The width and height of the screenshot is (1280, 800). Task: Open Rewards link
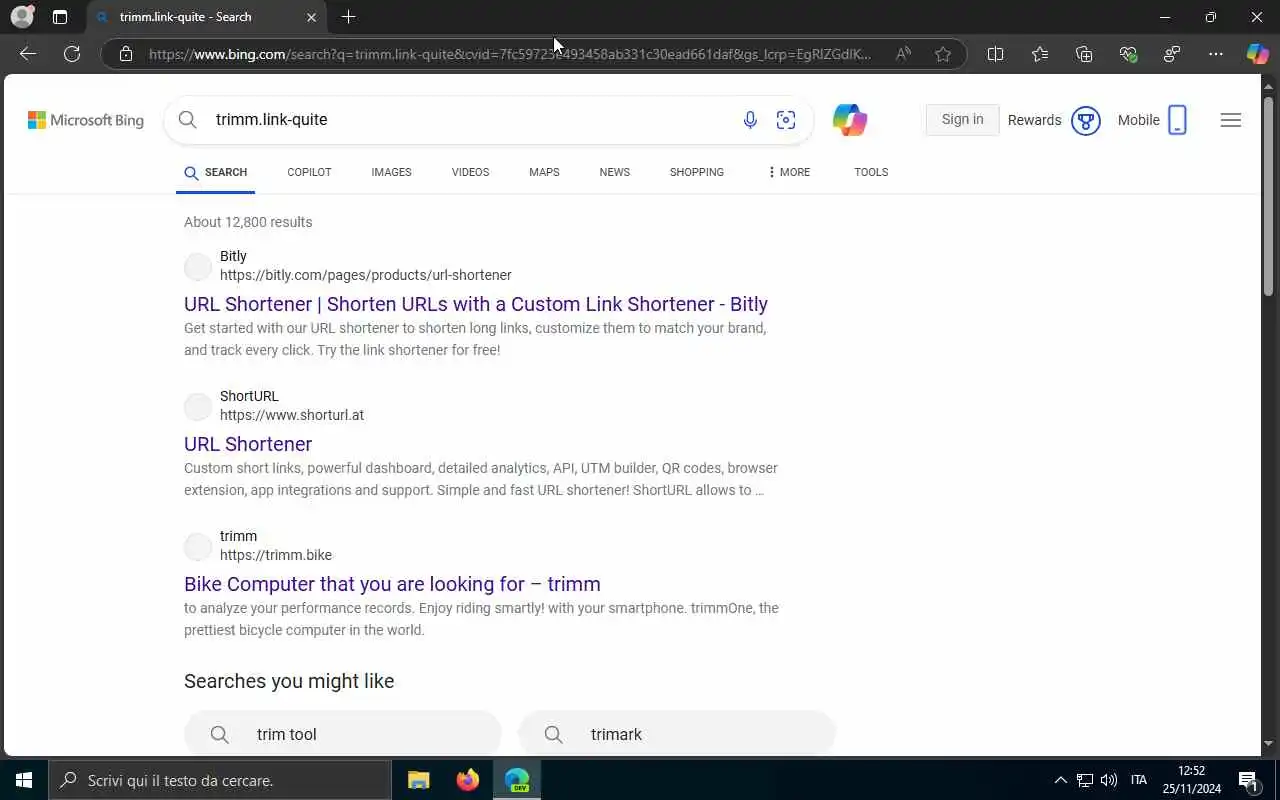[1034, 120]
